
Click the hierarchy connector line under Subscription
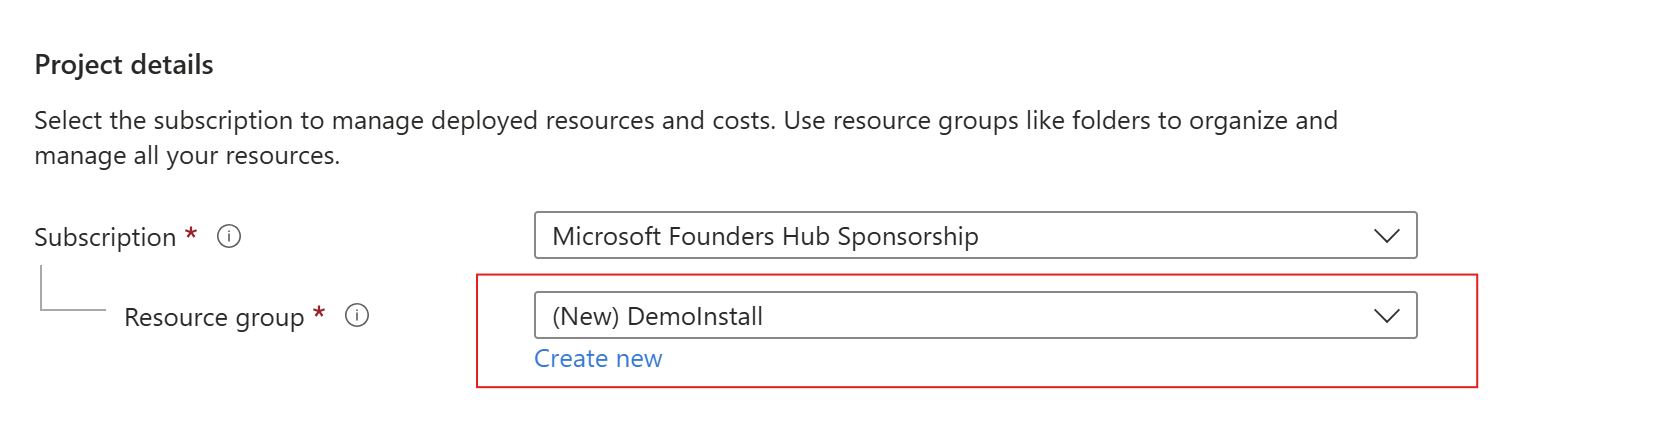(x=72, y=288)
